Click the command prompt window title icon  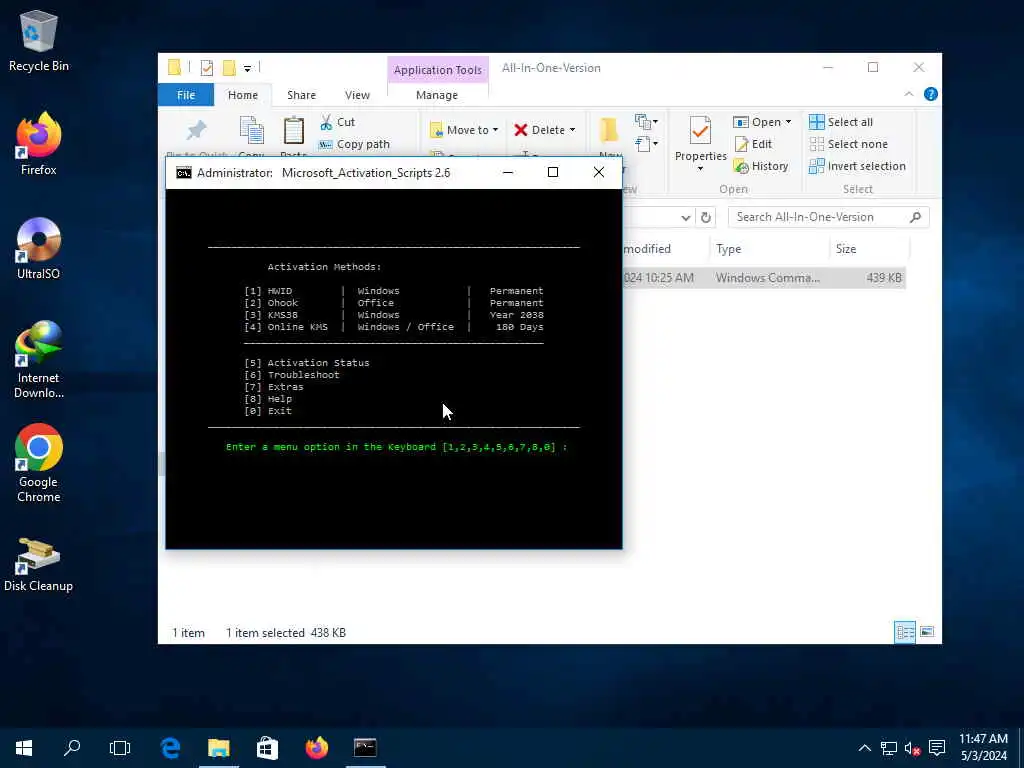(x=184, y=173)
